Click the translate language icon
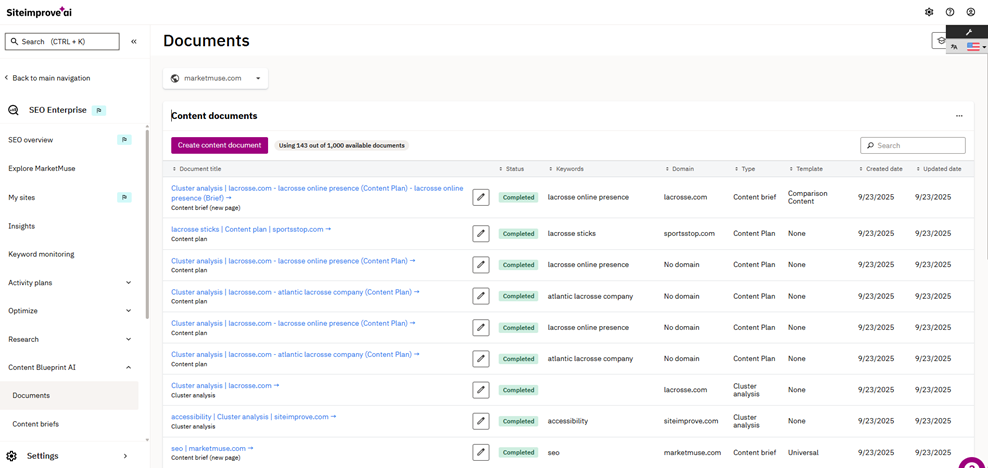The width and height of the screenshot is (988, 468). tap(954, 47)
